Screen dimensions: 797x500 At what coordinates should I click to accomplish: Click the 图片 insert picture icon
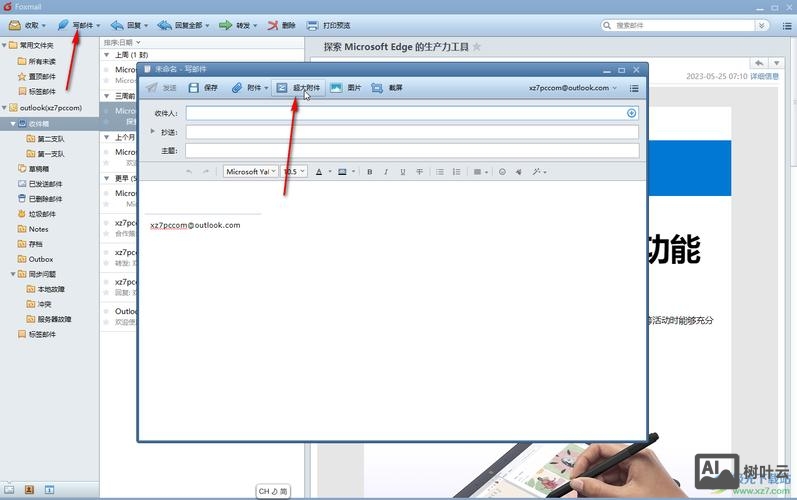tap(336, 88)
